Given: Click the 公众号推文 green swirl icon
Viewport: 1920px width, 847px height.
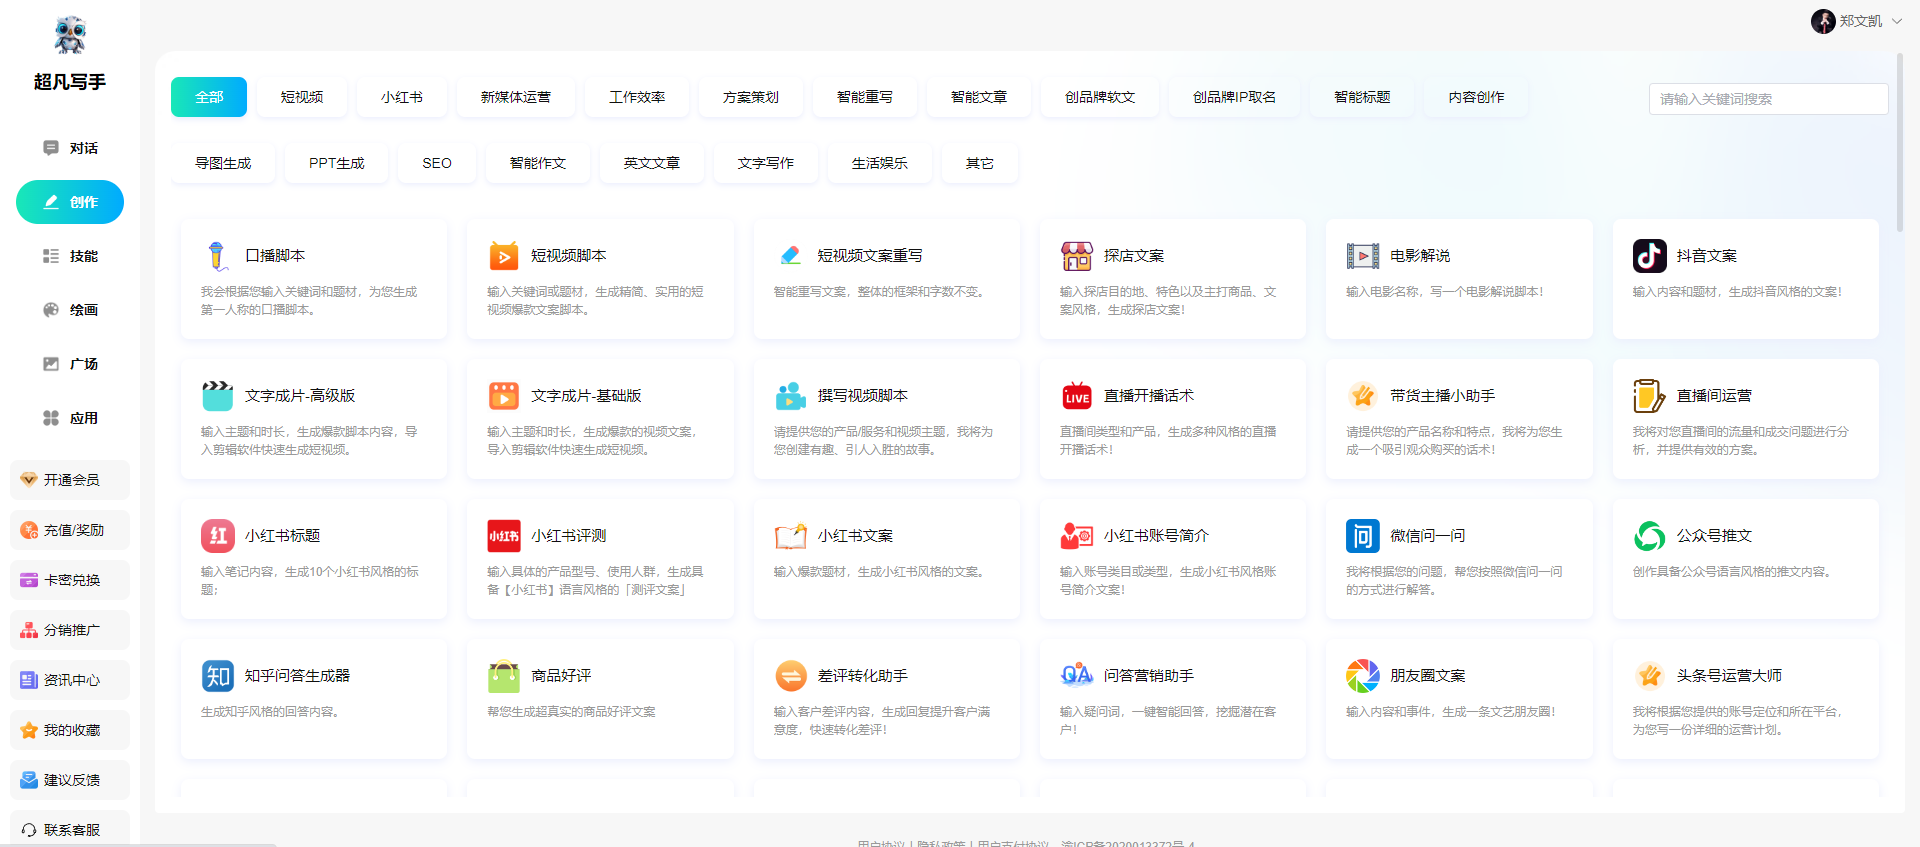Looking at the screenshot, I should pos(1649,536).
